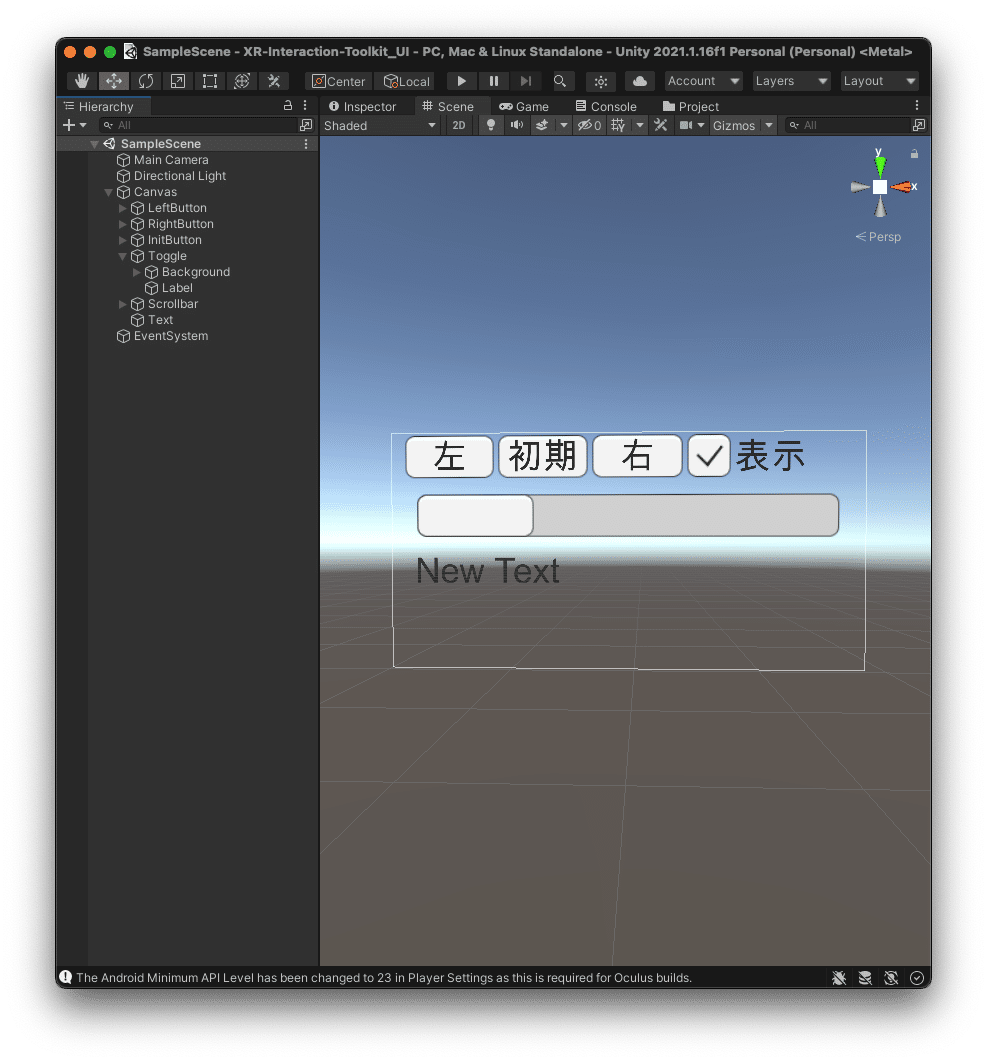The height and width of the screenshot is (1062, 987).
Task: Open scene component tools icon
Action: click(660, 125)
